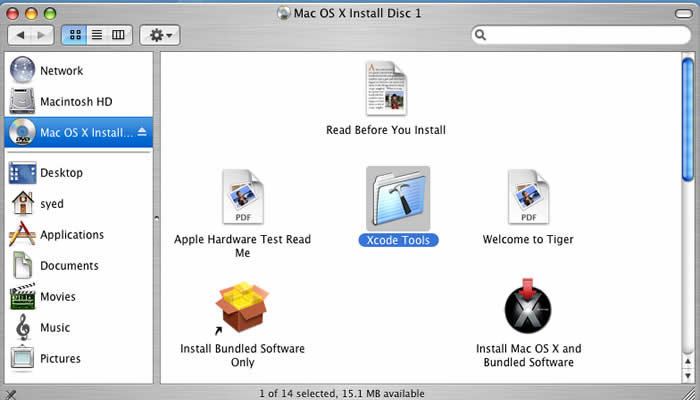Viewport: 700px width, 400px height.
Task: Click the Back navigation arrow
Action: click(x=20, y=35)
